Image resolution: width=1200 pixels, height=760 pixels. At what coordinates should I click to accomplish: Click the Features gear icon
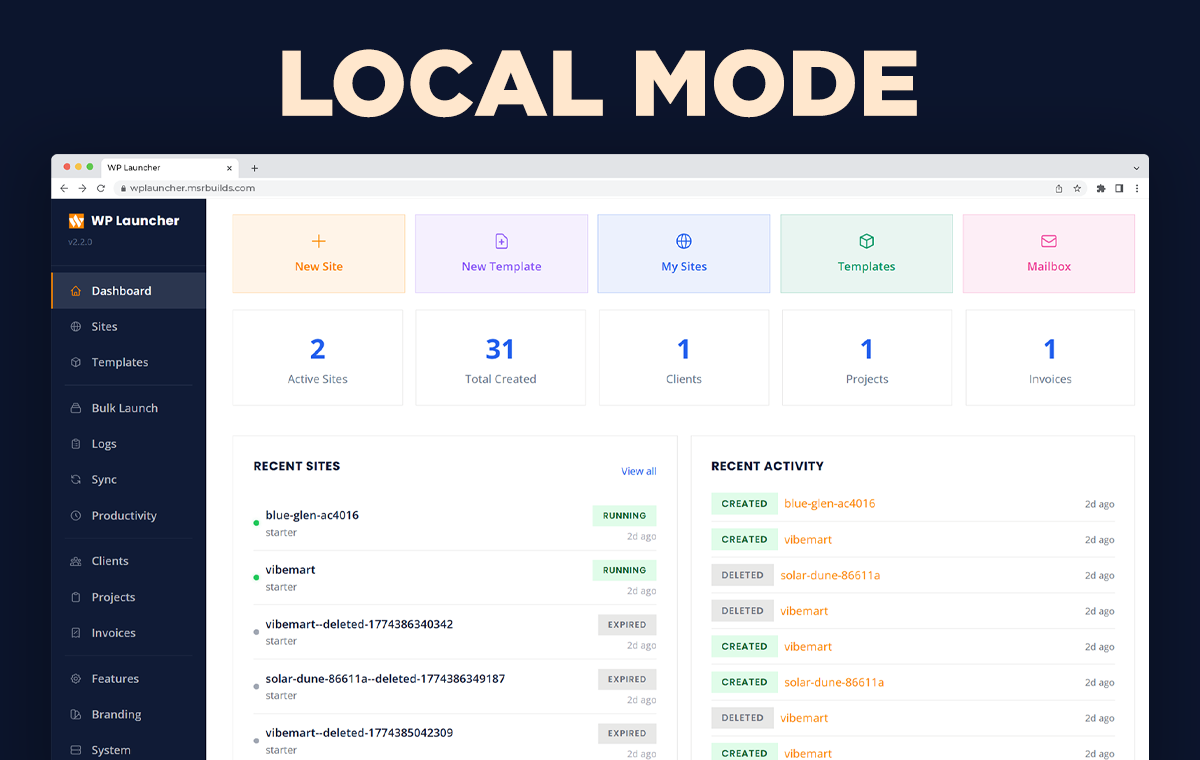pyautogui.click(x=76, y=679)
